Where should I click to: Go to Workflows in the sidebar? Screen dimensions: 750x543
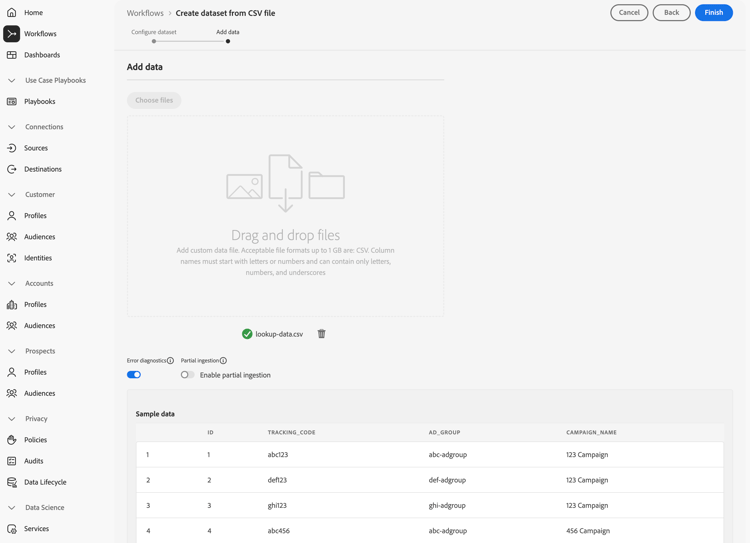click(40, 34)
